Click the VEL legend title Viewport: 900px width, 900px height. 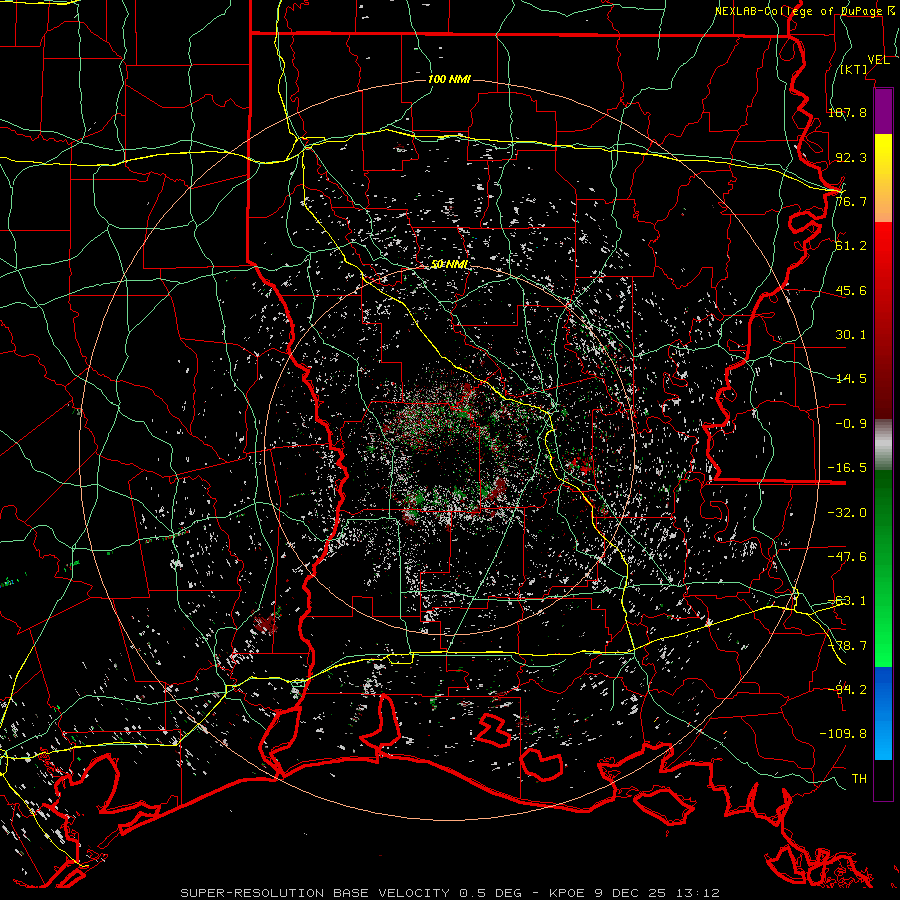pos(878,60)
